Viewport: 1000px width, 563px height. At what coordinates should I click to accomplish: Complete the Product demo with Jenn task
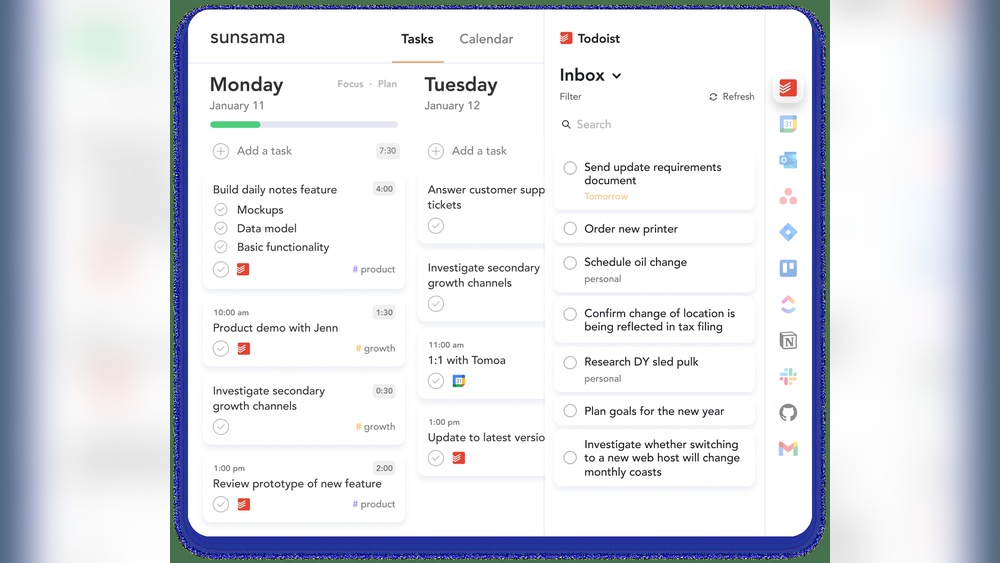pyautogui.click(x=221, y=348)
